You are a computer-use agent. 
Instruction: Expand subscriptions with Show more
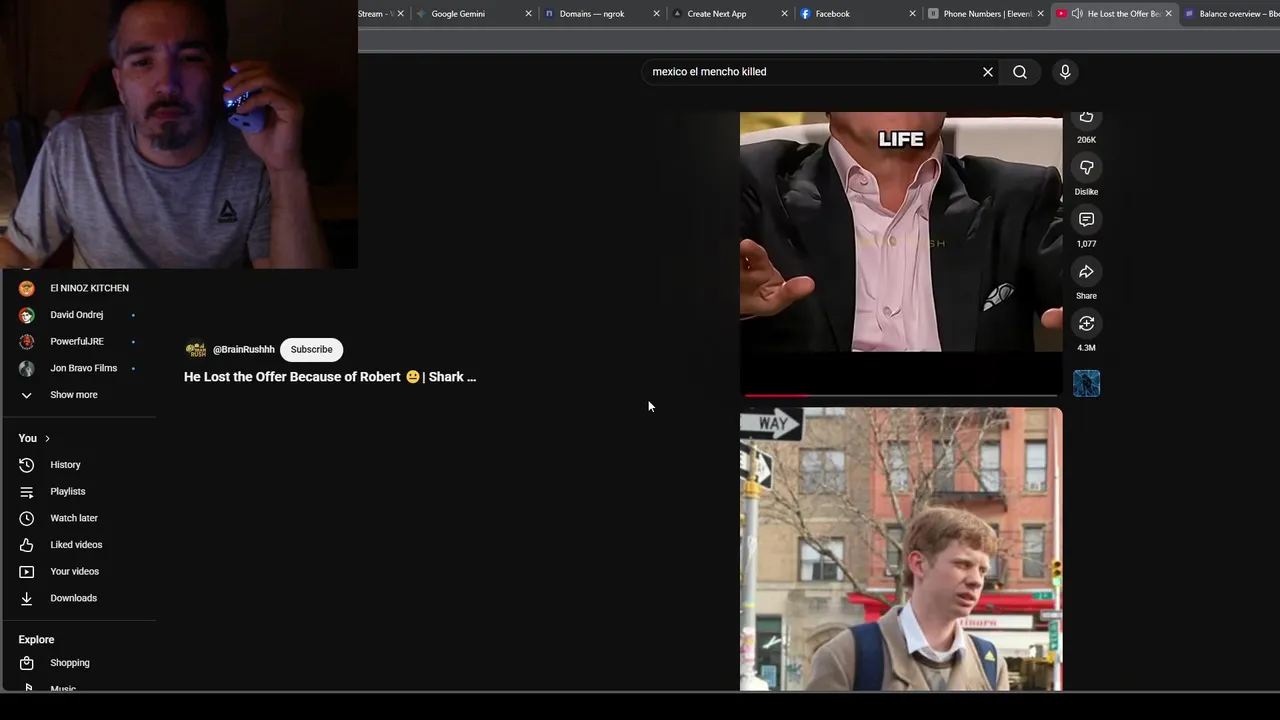pyautogui.click(x=74, y=395)
